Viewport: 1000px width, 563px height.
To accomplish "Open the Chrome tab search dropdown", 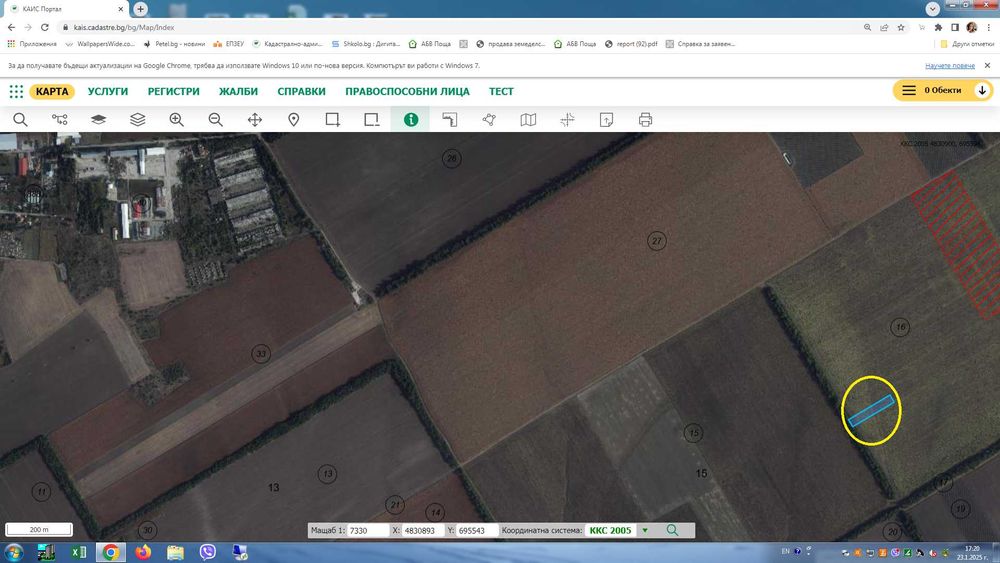I will (932, 9).
